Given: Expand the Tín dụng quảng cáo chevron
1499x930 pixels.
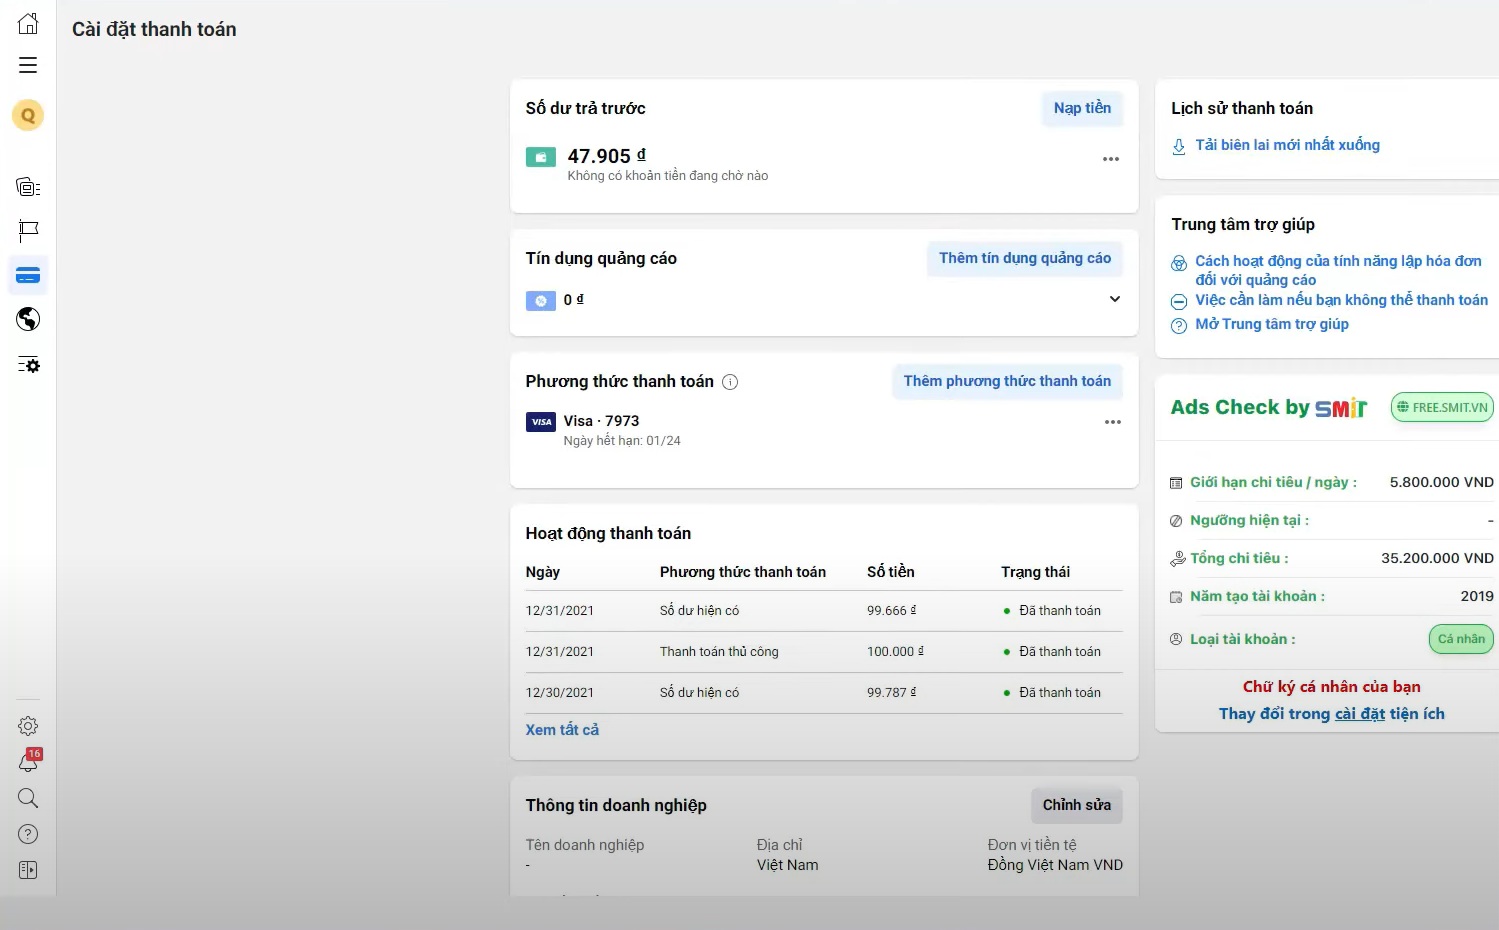Looking at the screenshot, I should point(1114,299).
